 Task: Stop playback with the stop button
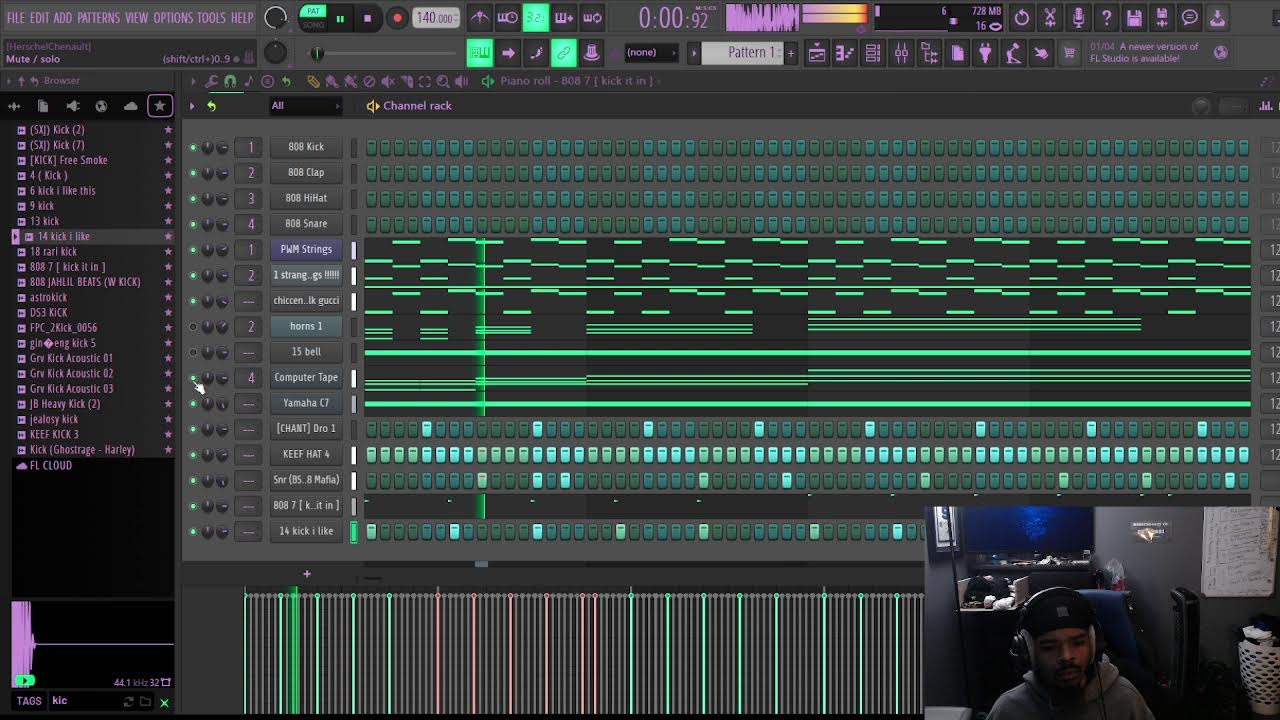tap(367, 18)
